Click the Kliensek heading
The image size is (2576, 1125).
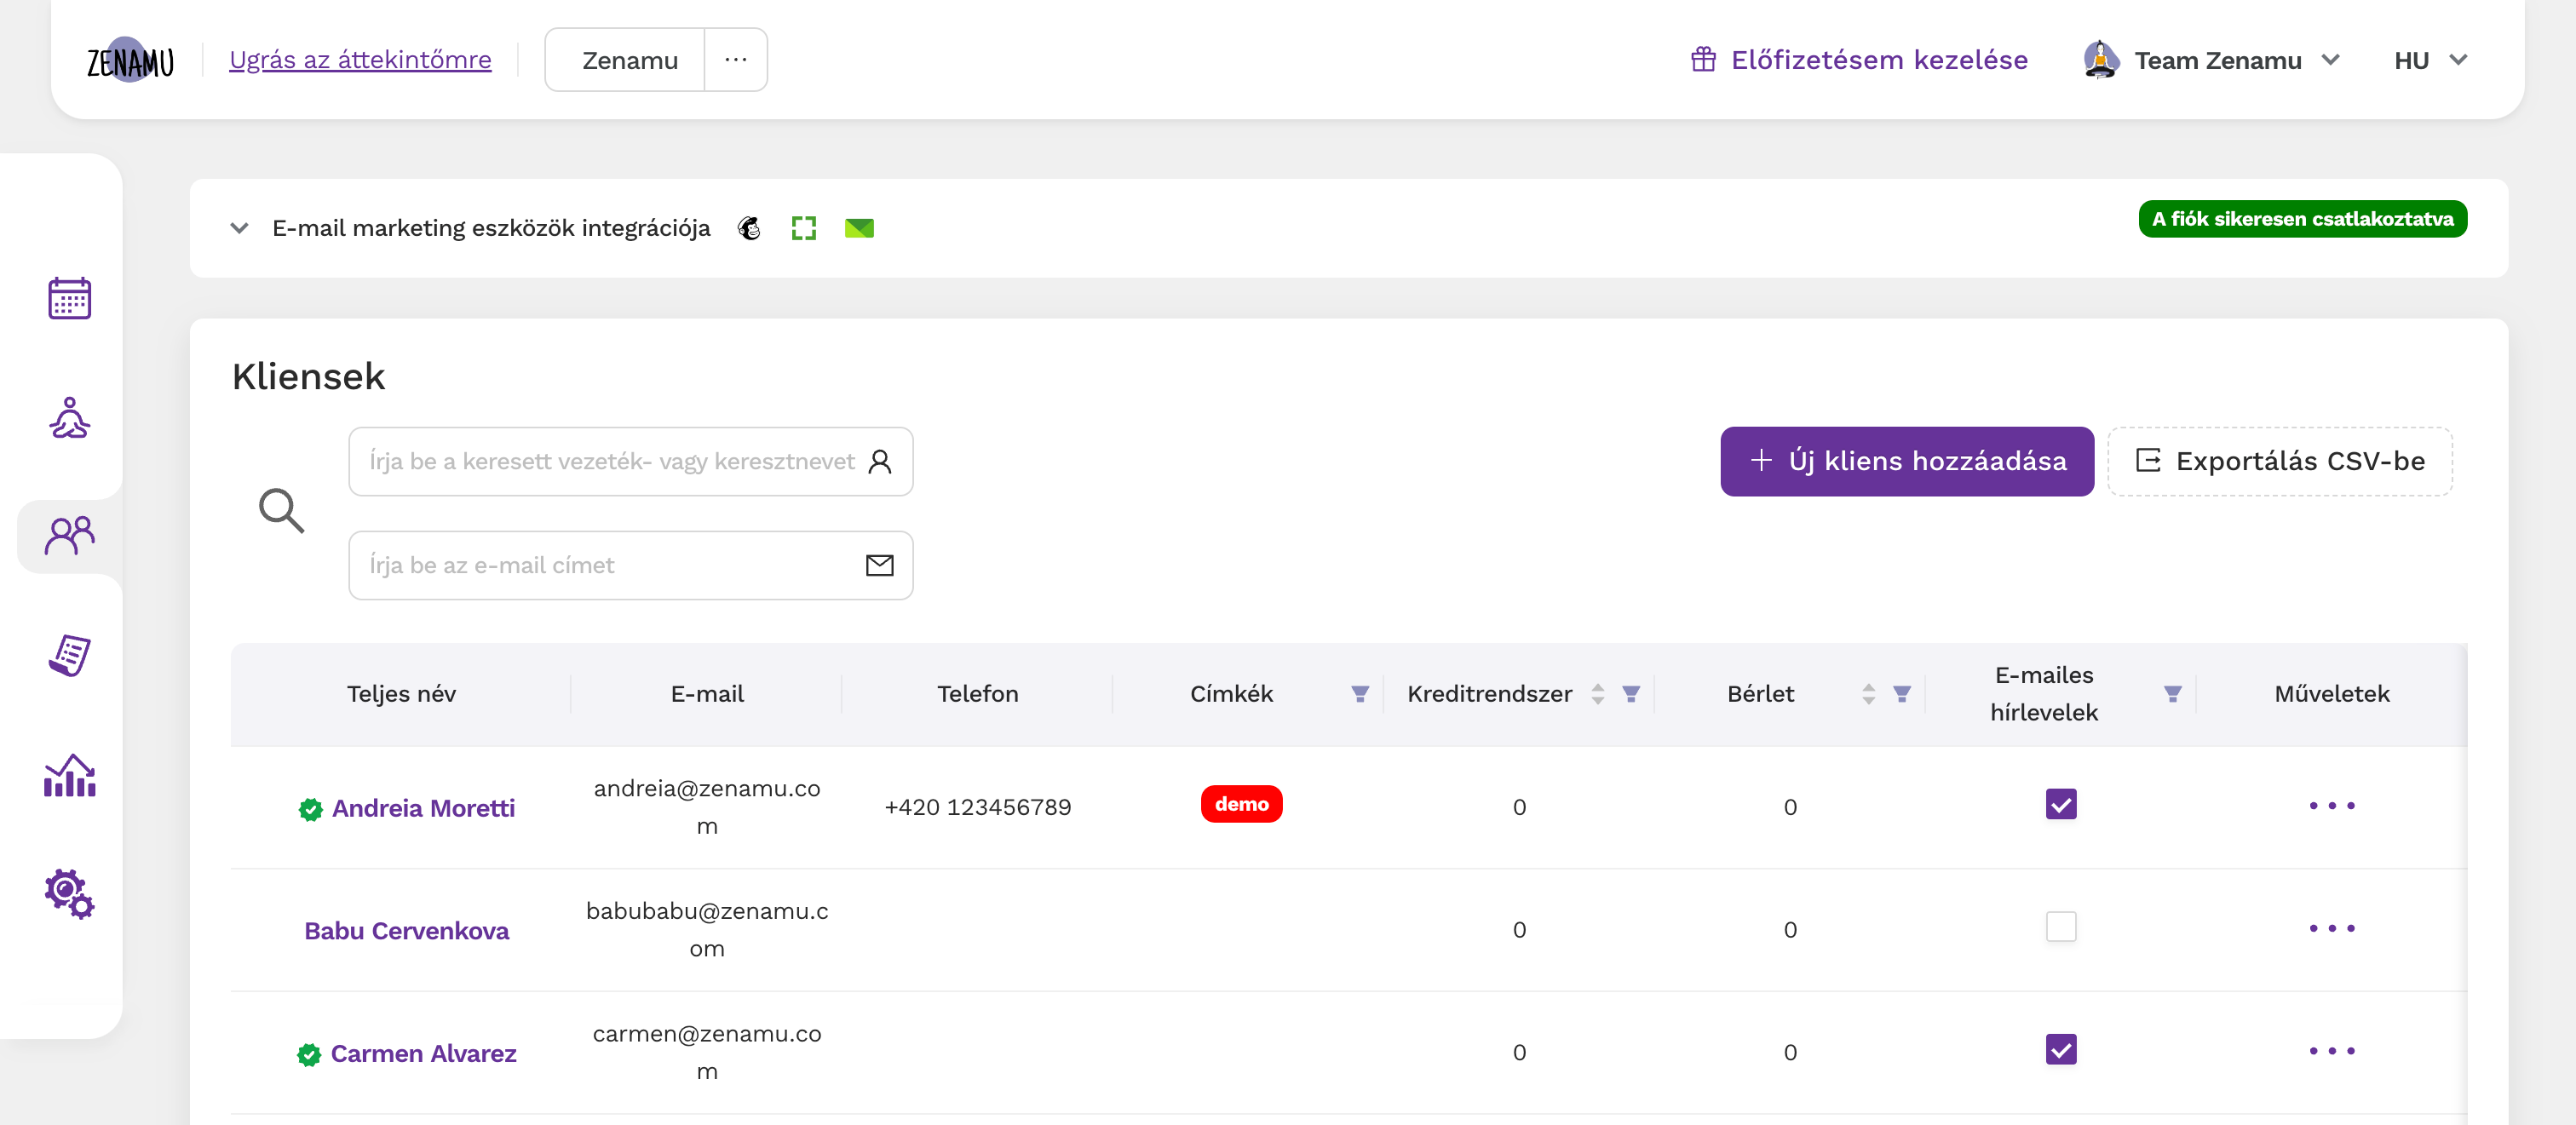tap(308, 377)
